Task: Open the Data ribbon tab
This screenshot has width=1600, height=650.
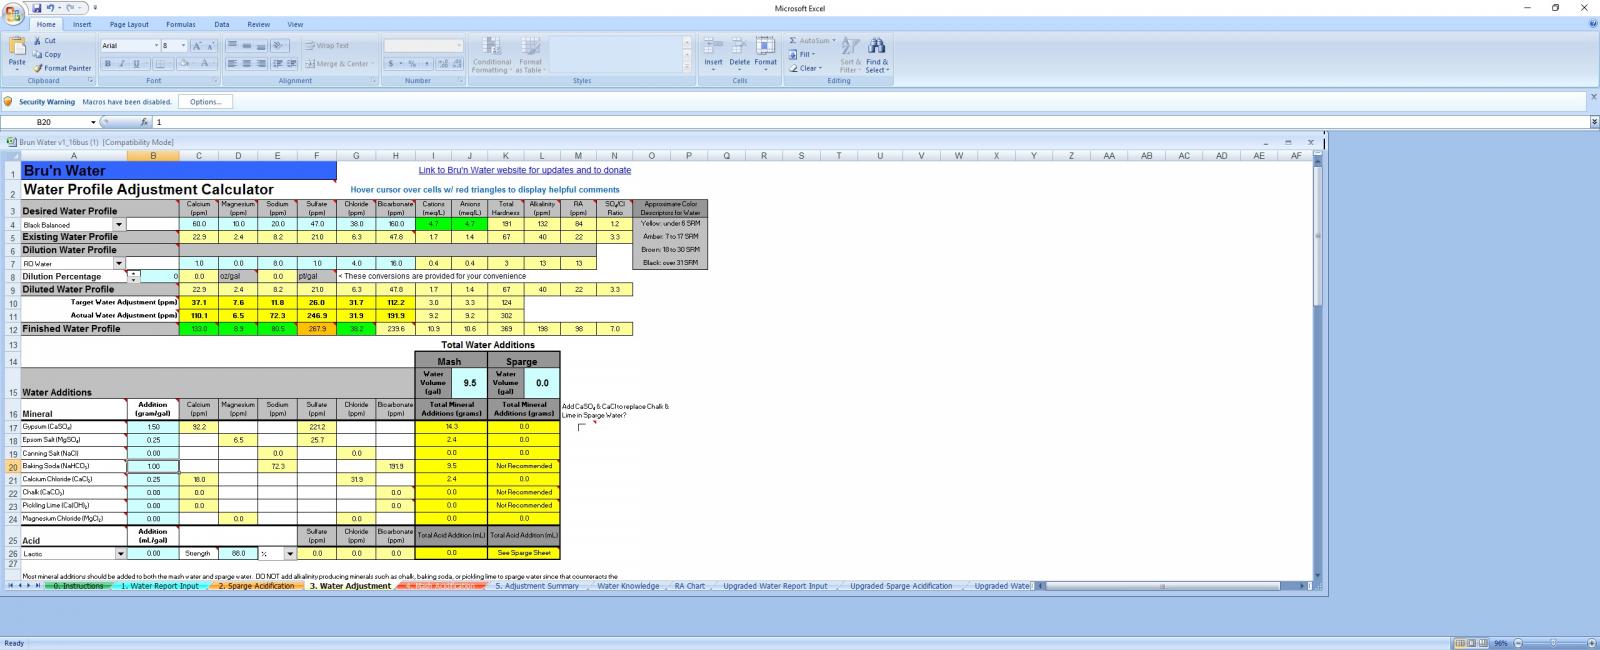Action: [x=222, y=24]
